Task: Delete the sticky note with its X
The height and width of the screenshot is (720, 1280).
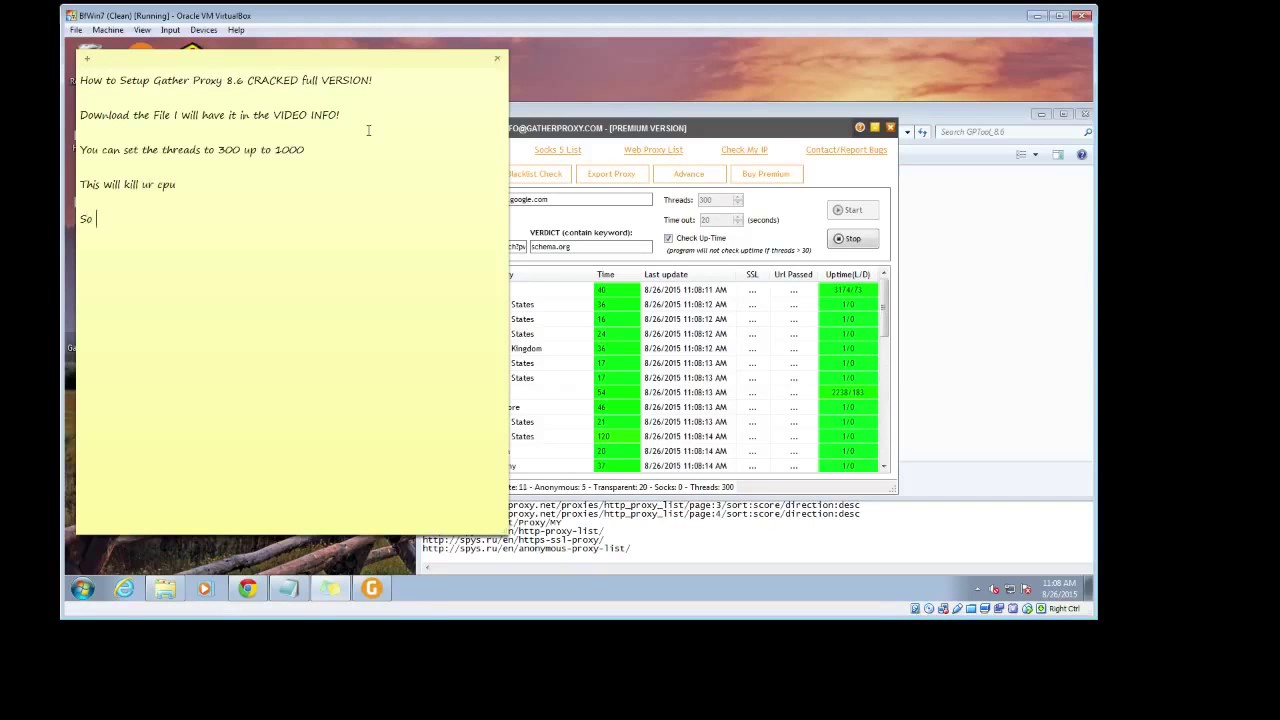Action: pos(497,58)
